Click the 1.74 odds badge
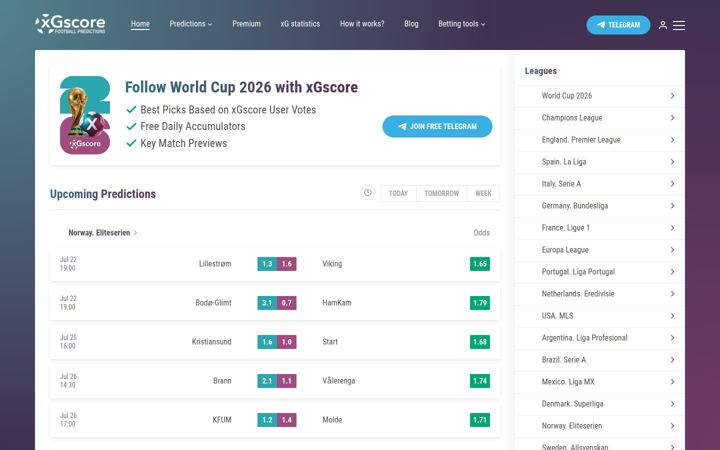The width and height of the screenshot is (720, 450). pos(480,381)
